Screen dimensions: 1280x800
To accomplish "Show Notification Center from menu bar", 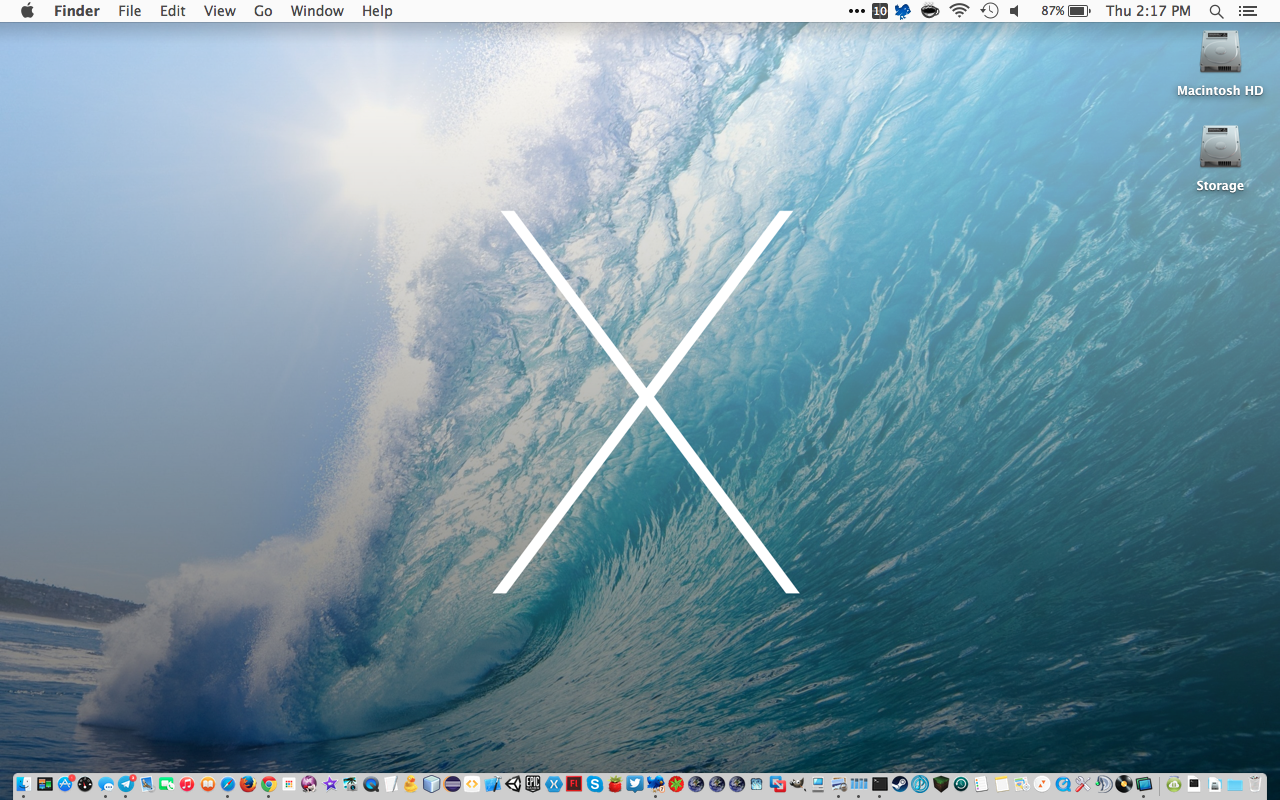I will pyautogui.click(x=1247, y=11).
